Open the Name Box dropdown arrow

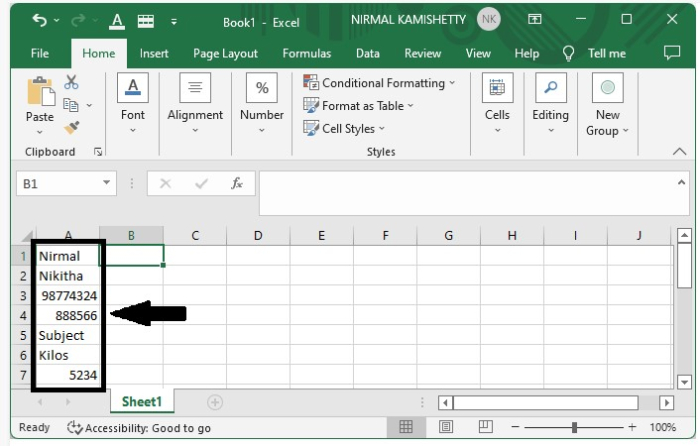click(x=107, y=183)
